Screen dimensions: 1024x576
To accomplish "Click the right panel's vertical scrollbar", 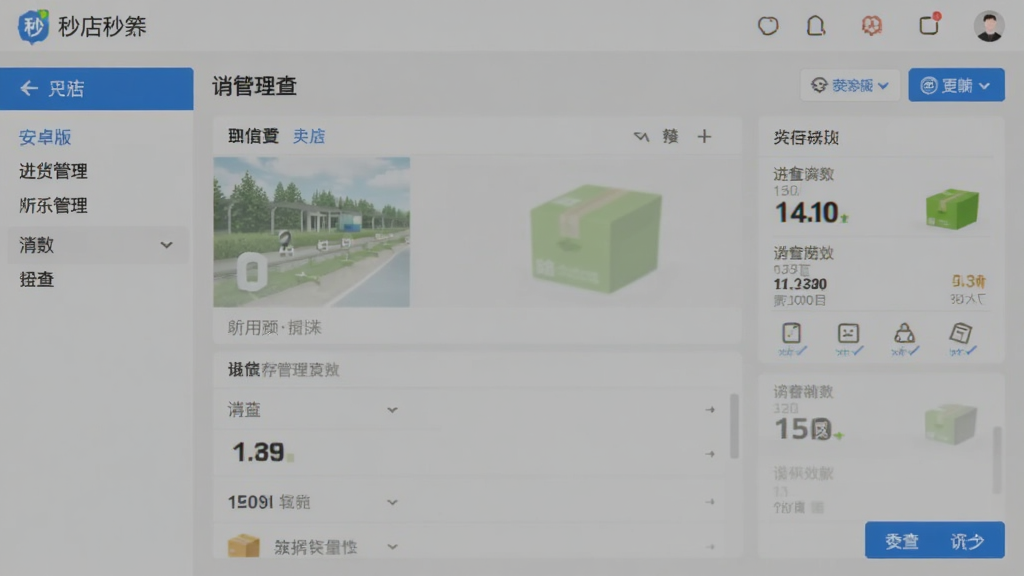I will [x=997, y=460].
